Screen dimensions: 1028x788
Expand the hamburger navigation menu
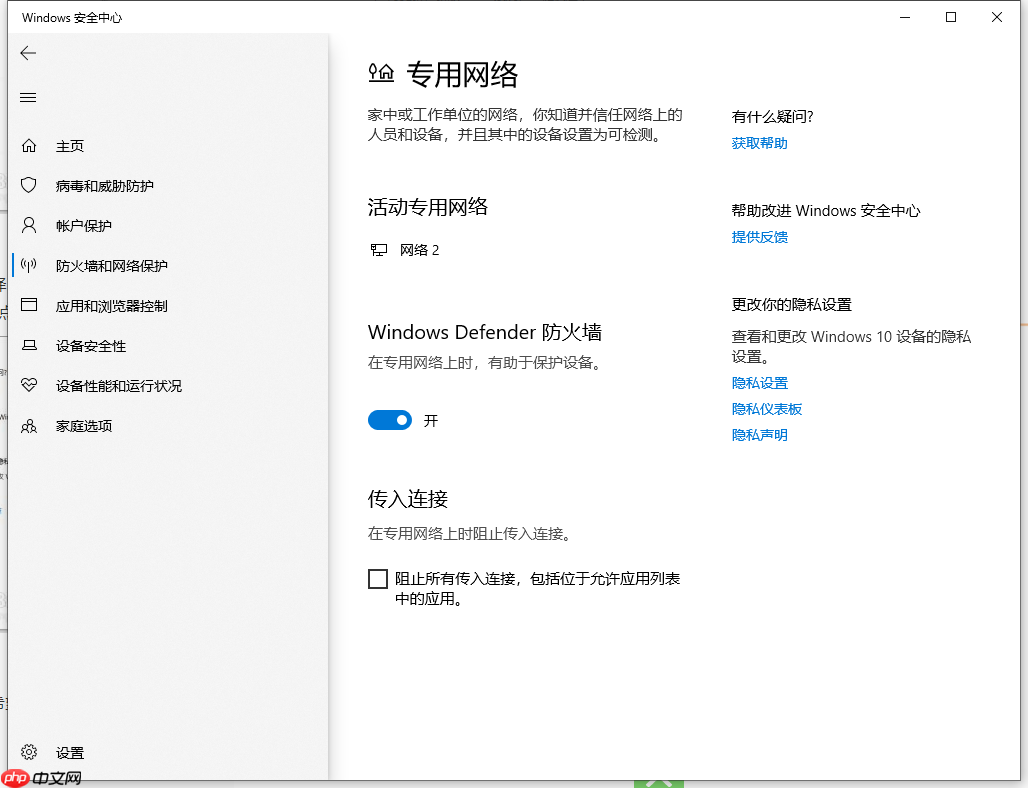click(x=28, y=97)
